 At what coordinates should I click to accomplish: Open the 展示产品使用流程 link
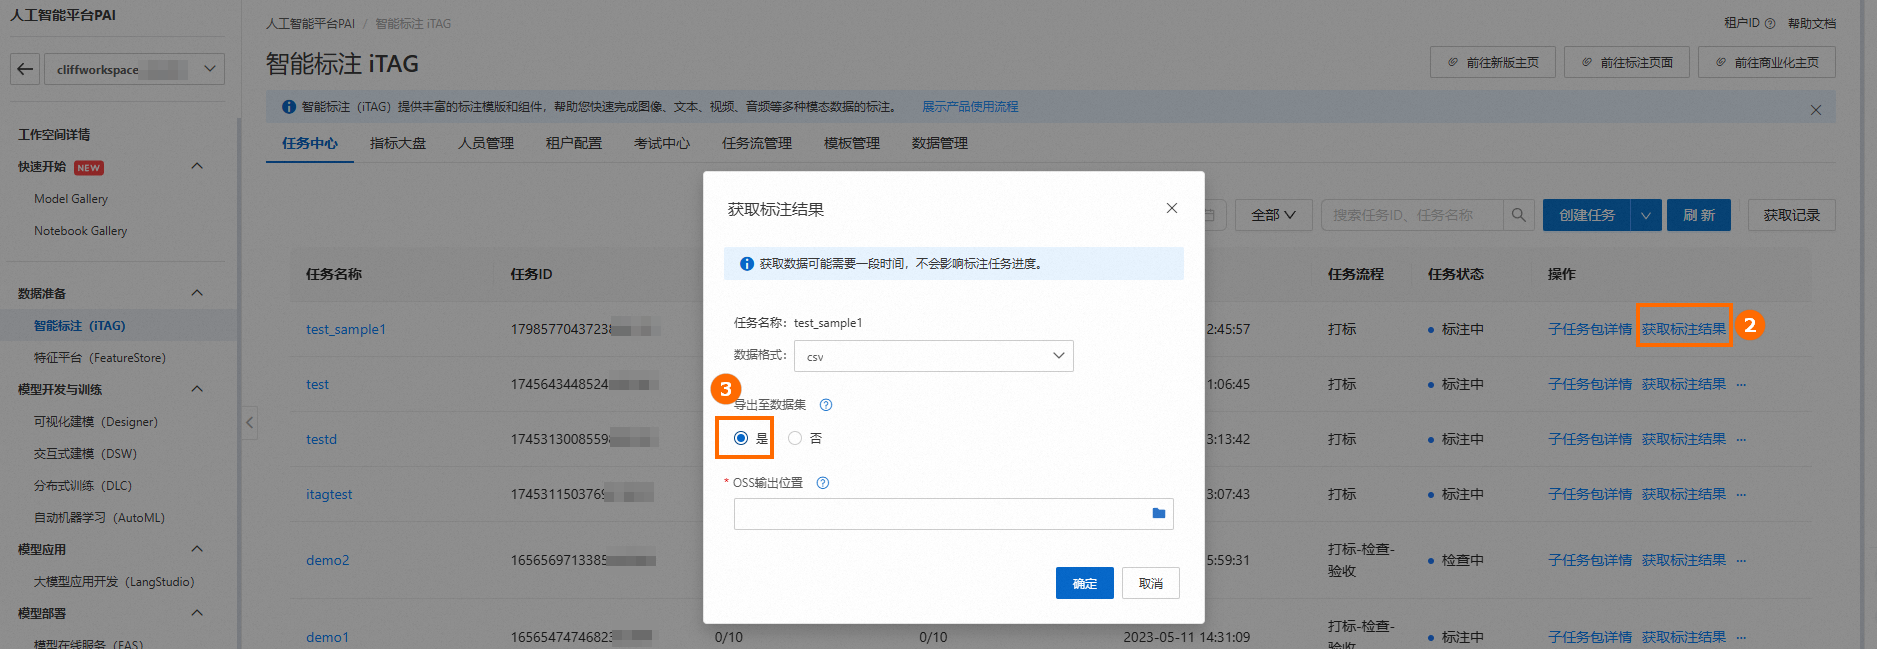click(x=970, y=106)
